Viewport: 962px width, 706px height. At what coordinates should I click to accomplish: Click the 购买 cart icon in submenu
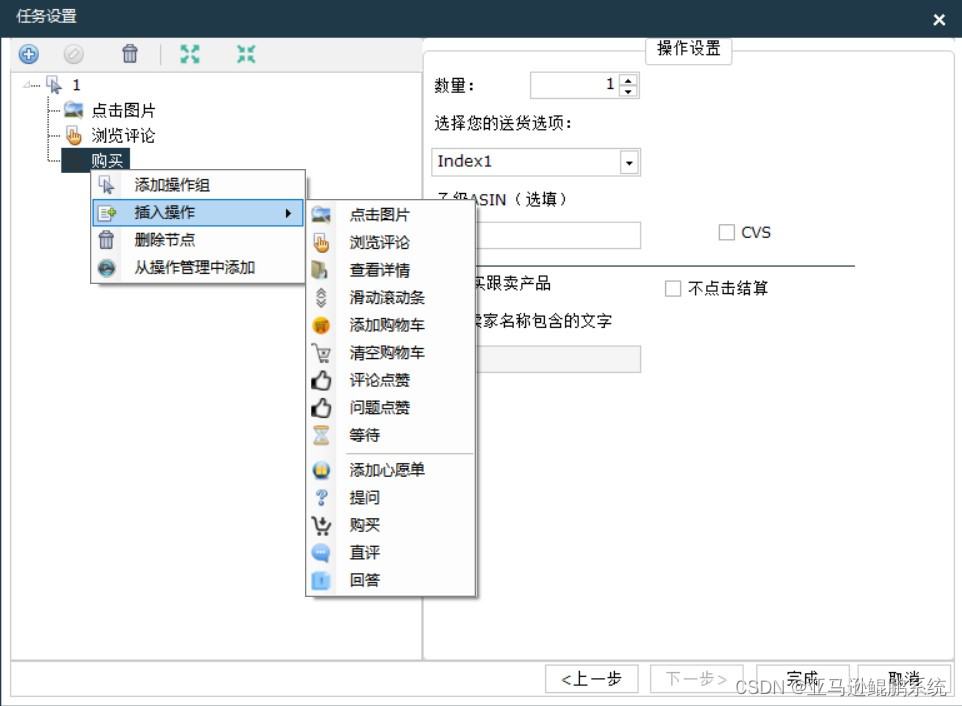pyautogui.click(x=321, y=525)
